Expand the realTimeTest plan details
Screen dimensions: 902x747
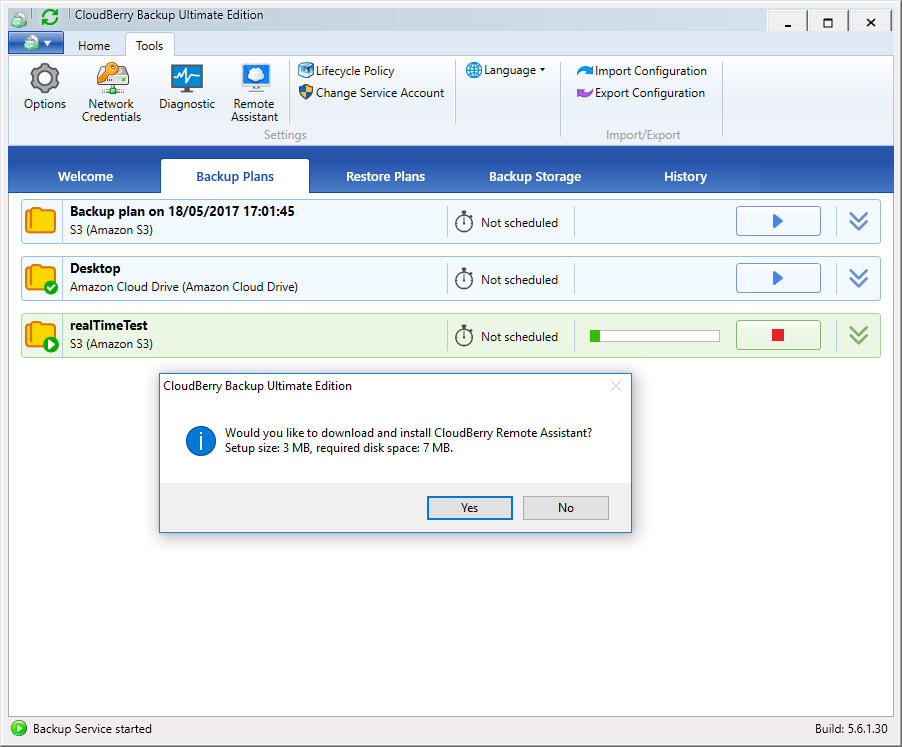pos(858,335)
